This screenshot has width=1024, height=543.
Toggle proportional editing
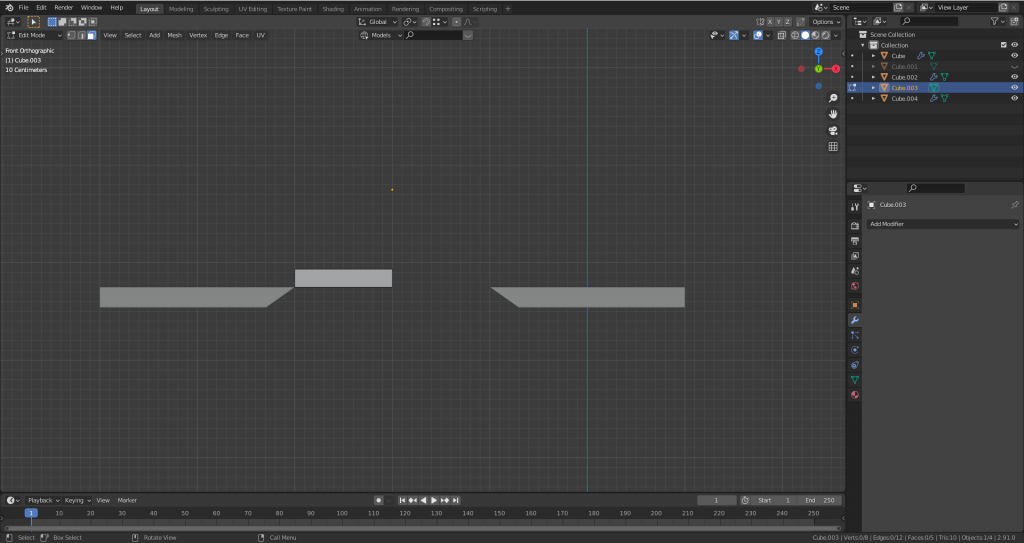[456, 22]
